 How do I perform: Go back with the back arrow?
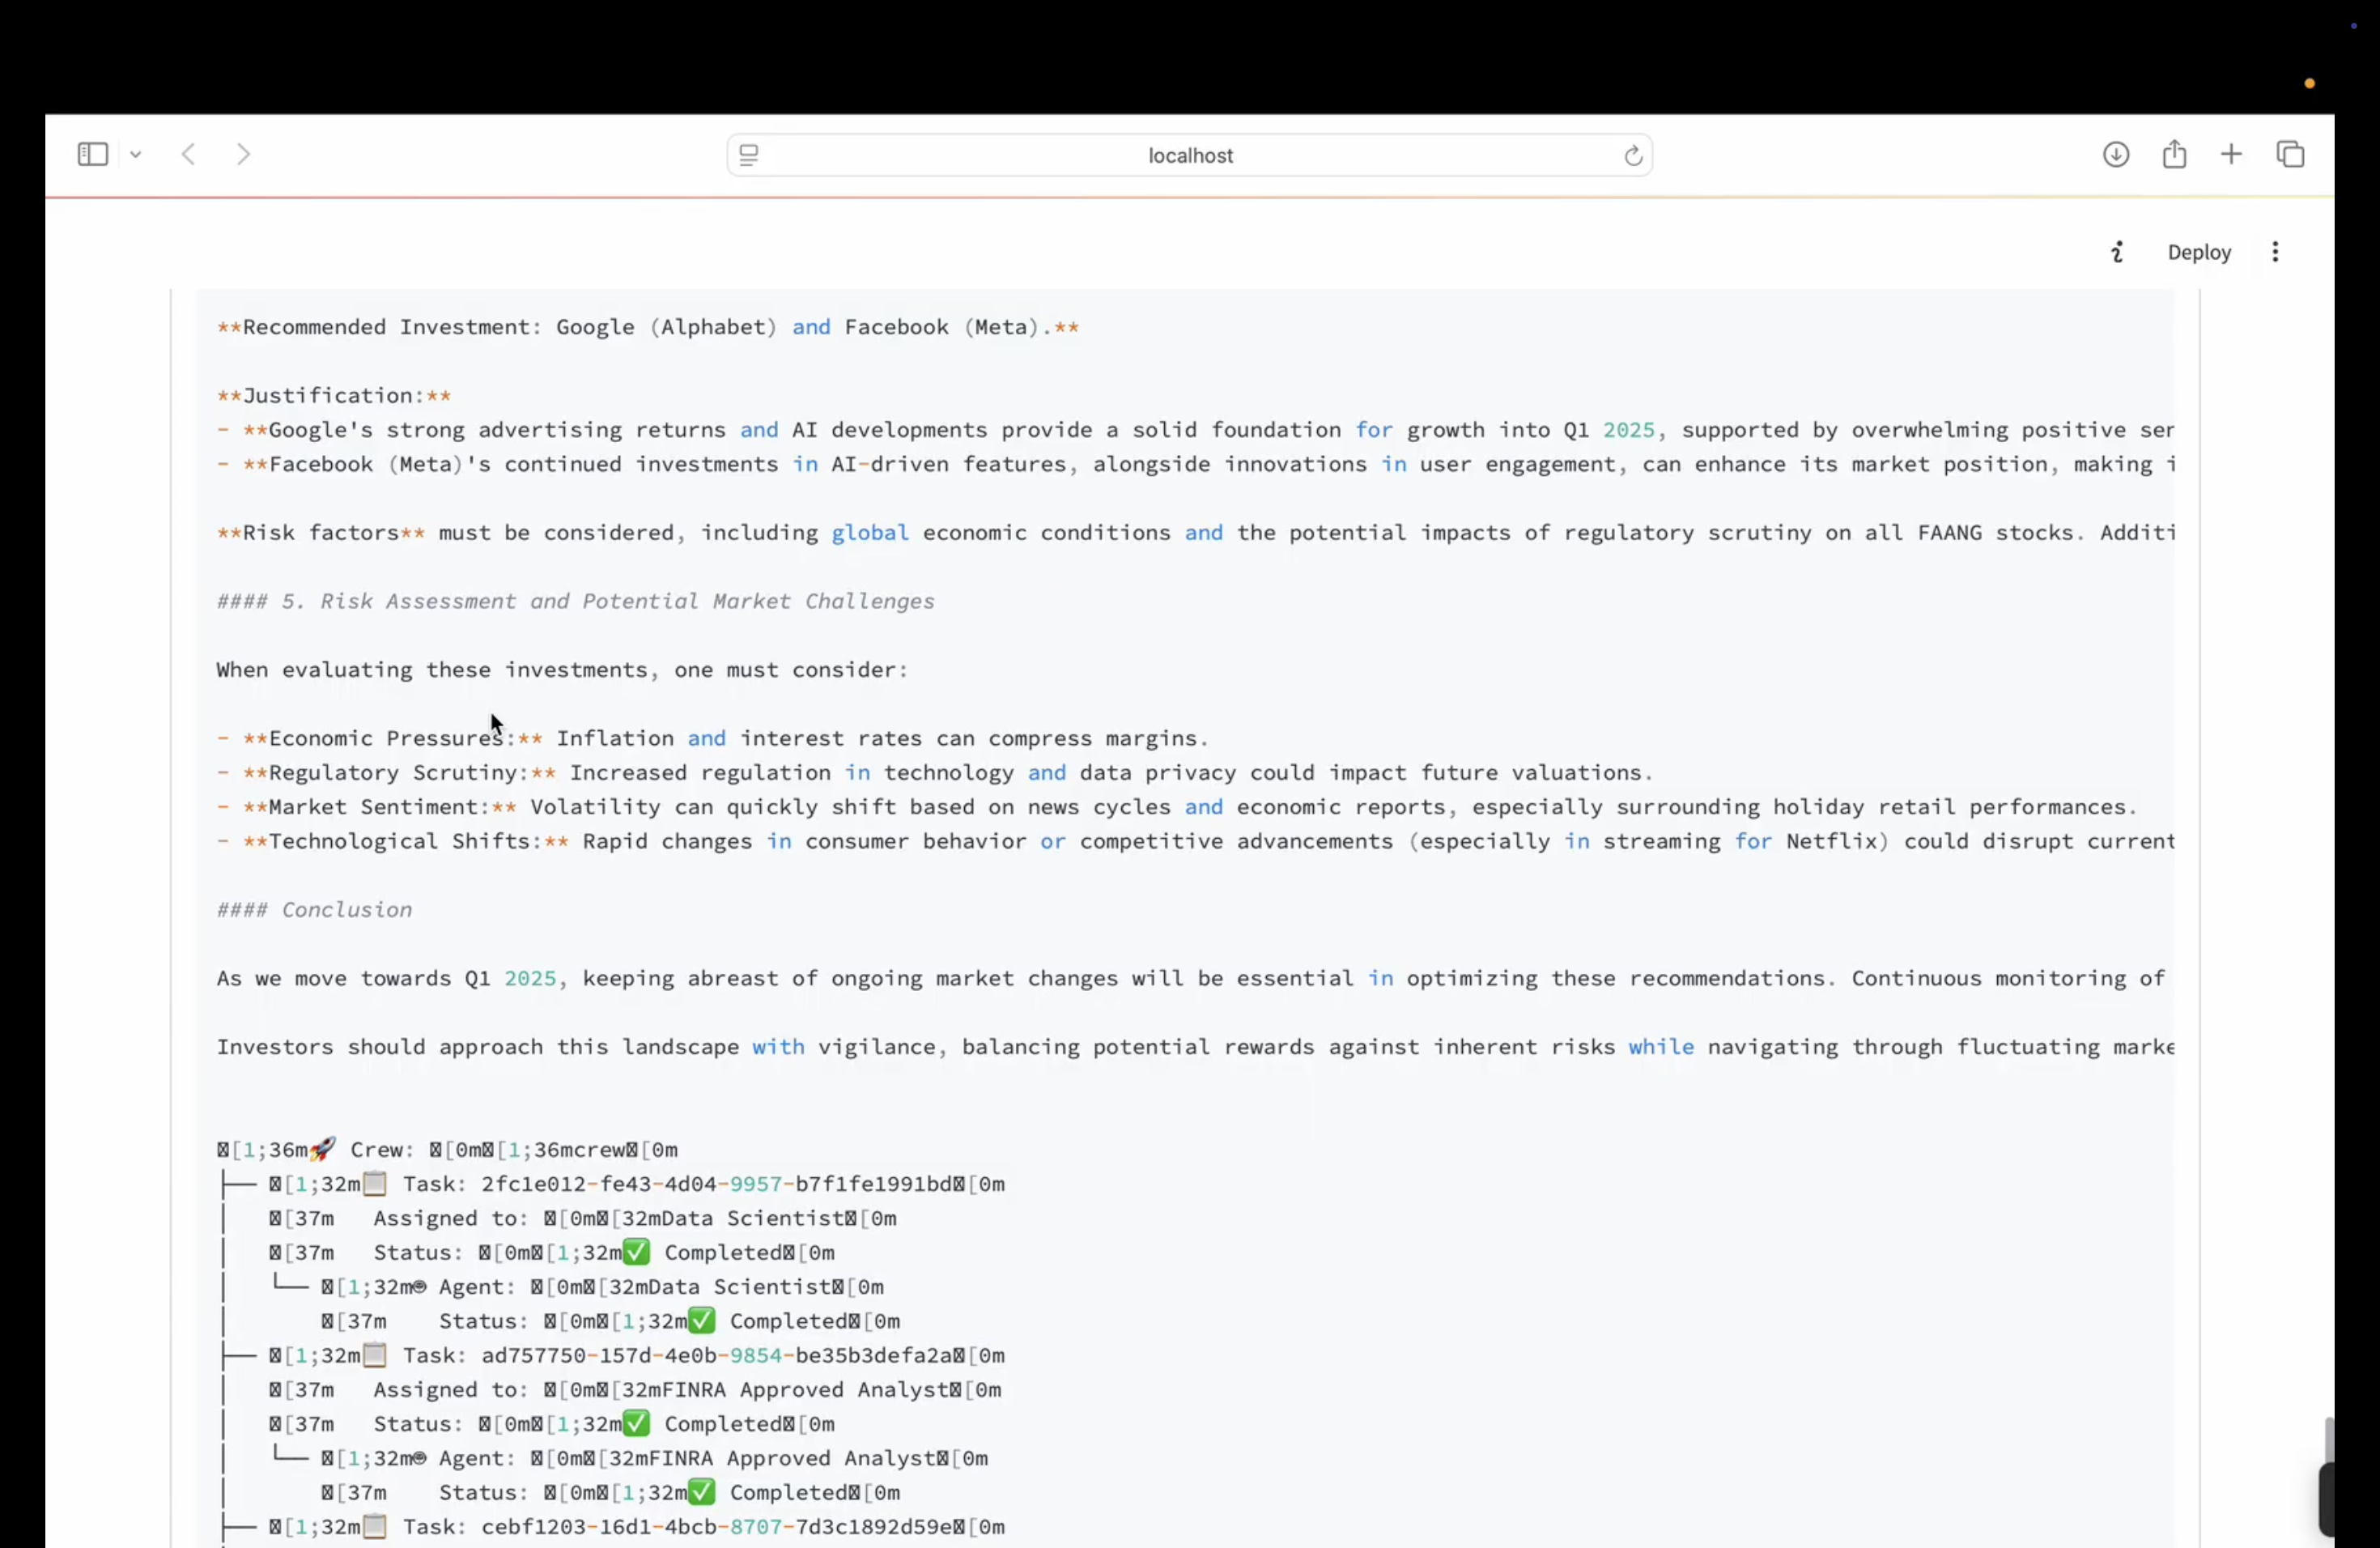click(x=188, y=154)
